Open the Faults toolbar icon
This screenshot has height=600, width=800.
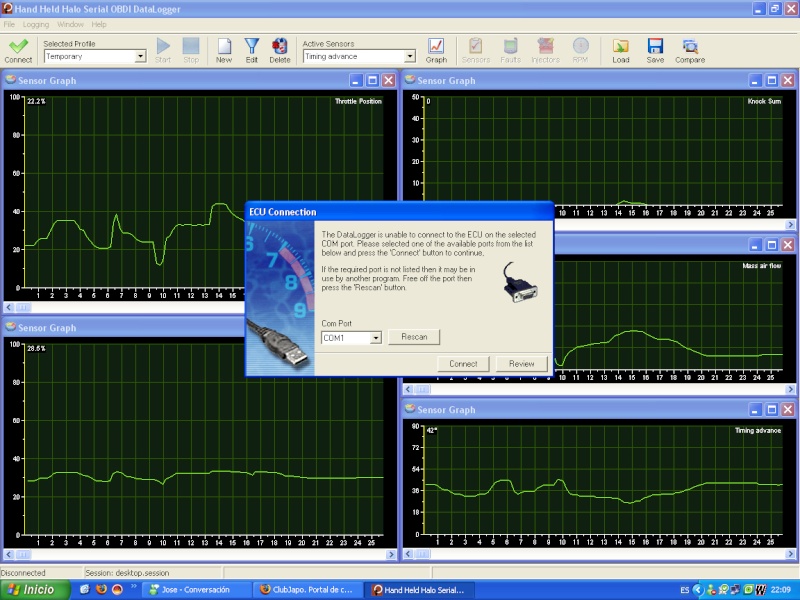click(510, 51)
